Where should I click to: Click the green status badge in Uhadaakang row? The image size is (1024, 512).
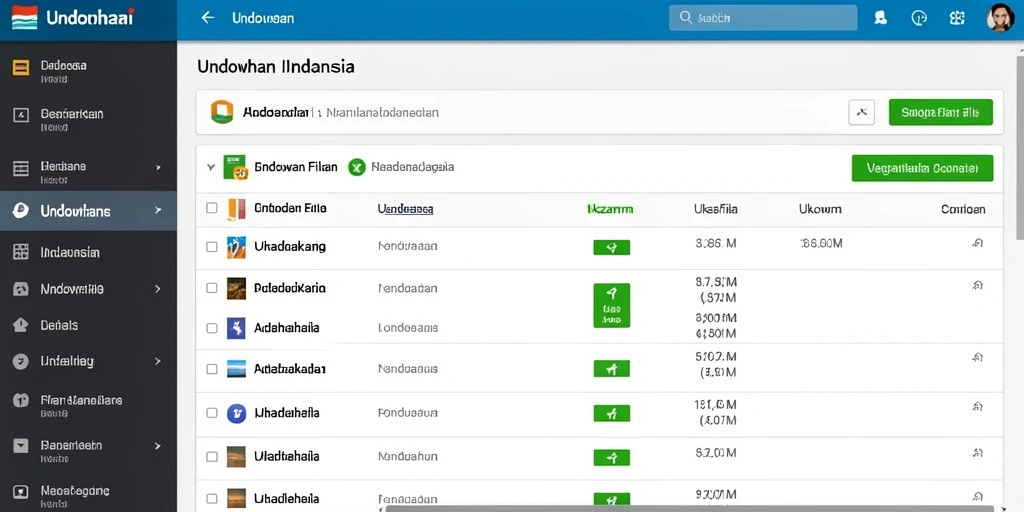coord(612,247)
